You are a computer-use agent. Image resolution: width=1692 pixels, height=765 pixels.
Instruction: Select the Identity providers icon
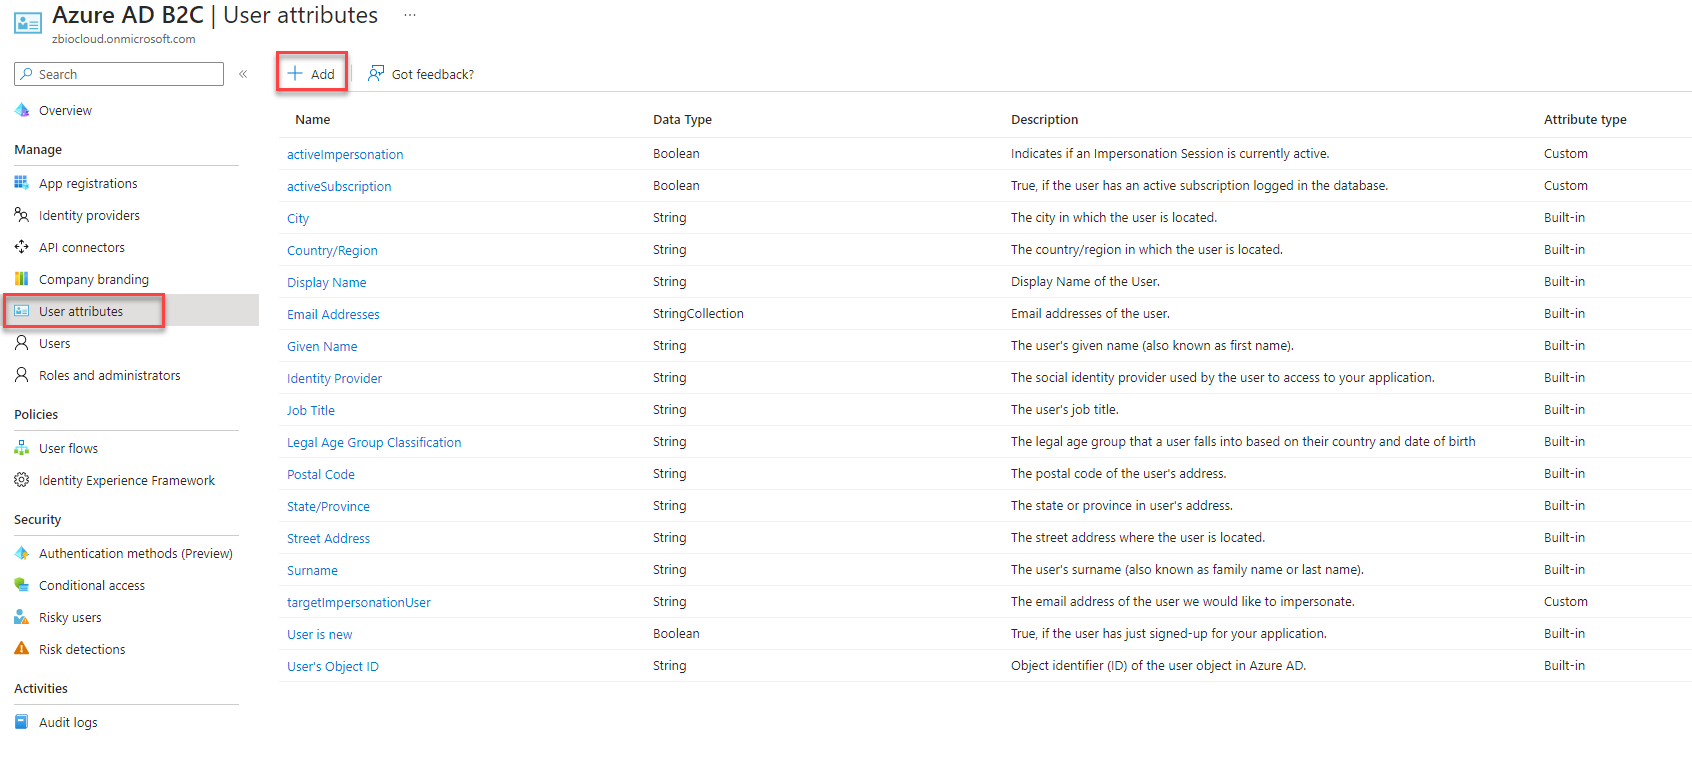pos(22,215)
